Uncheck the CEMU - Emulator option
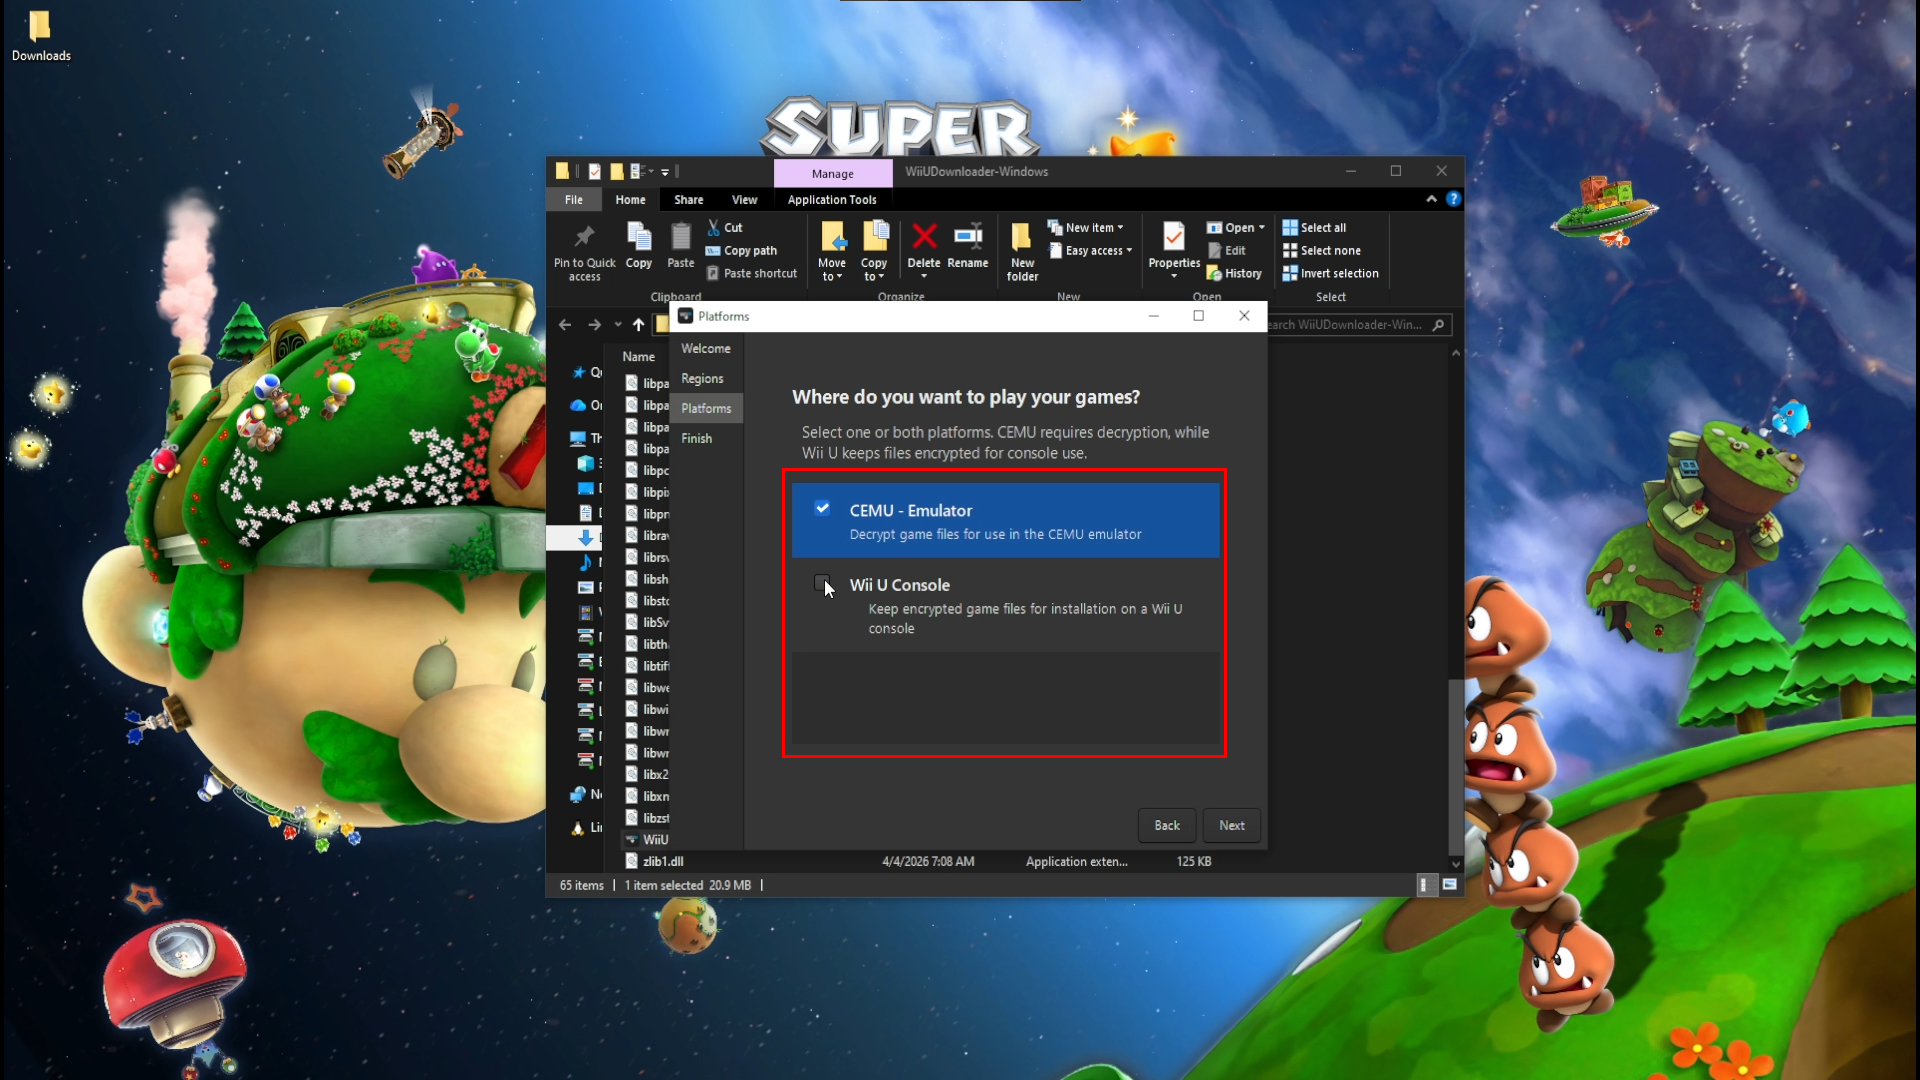Screen dimensions: 1920x1080 (822, 509)
